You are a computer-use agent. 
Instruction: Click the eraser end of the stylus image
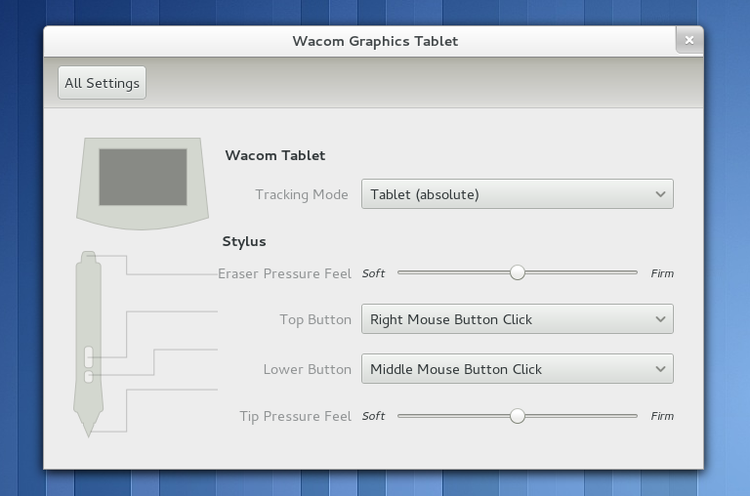(x=89, y=260)
